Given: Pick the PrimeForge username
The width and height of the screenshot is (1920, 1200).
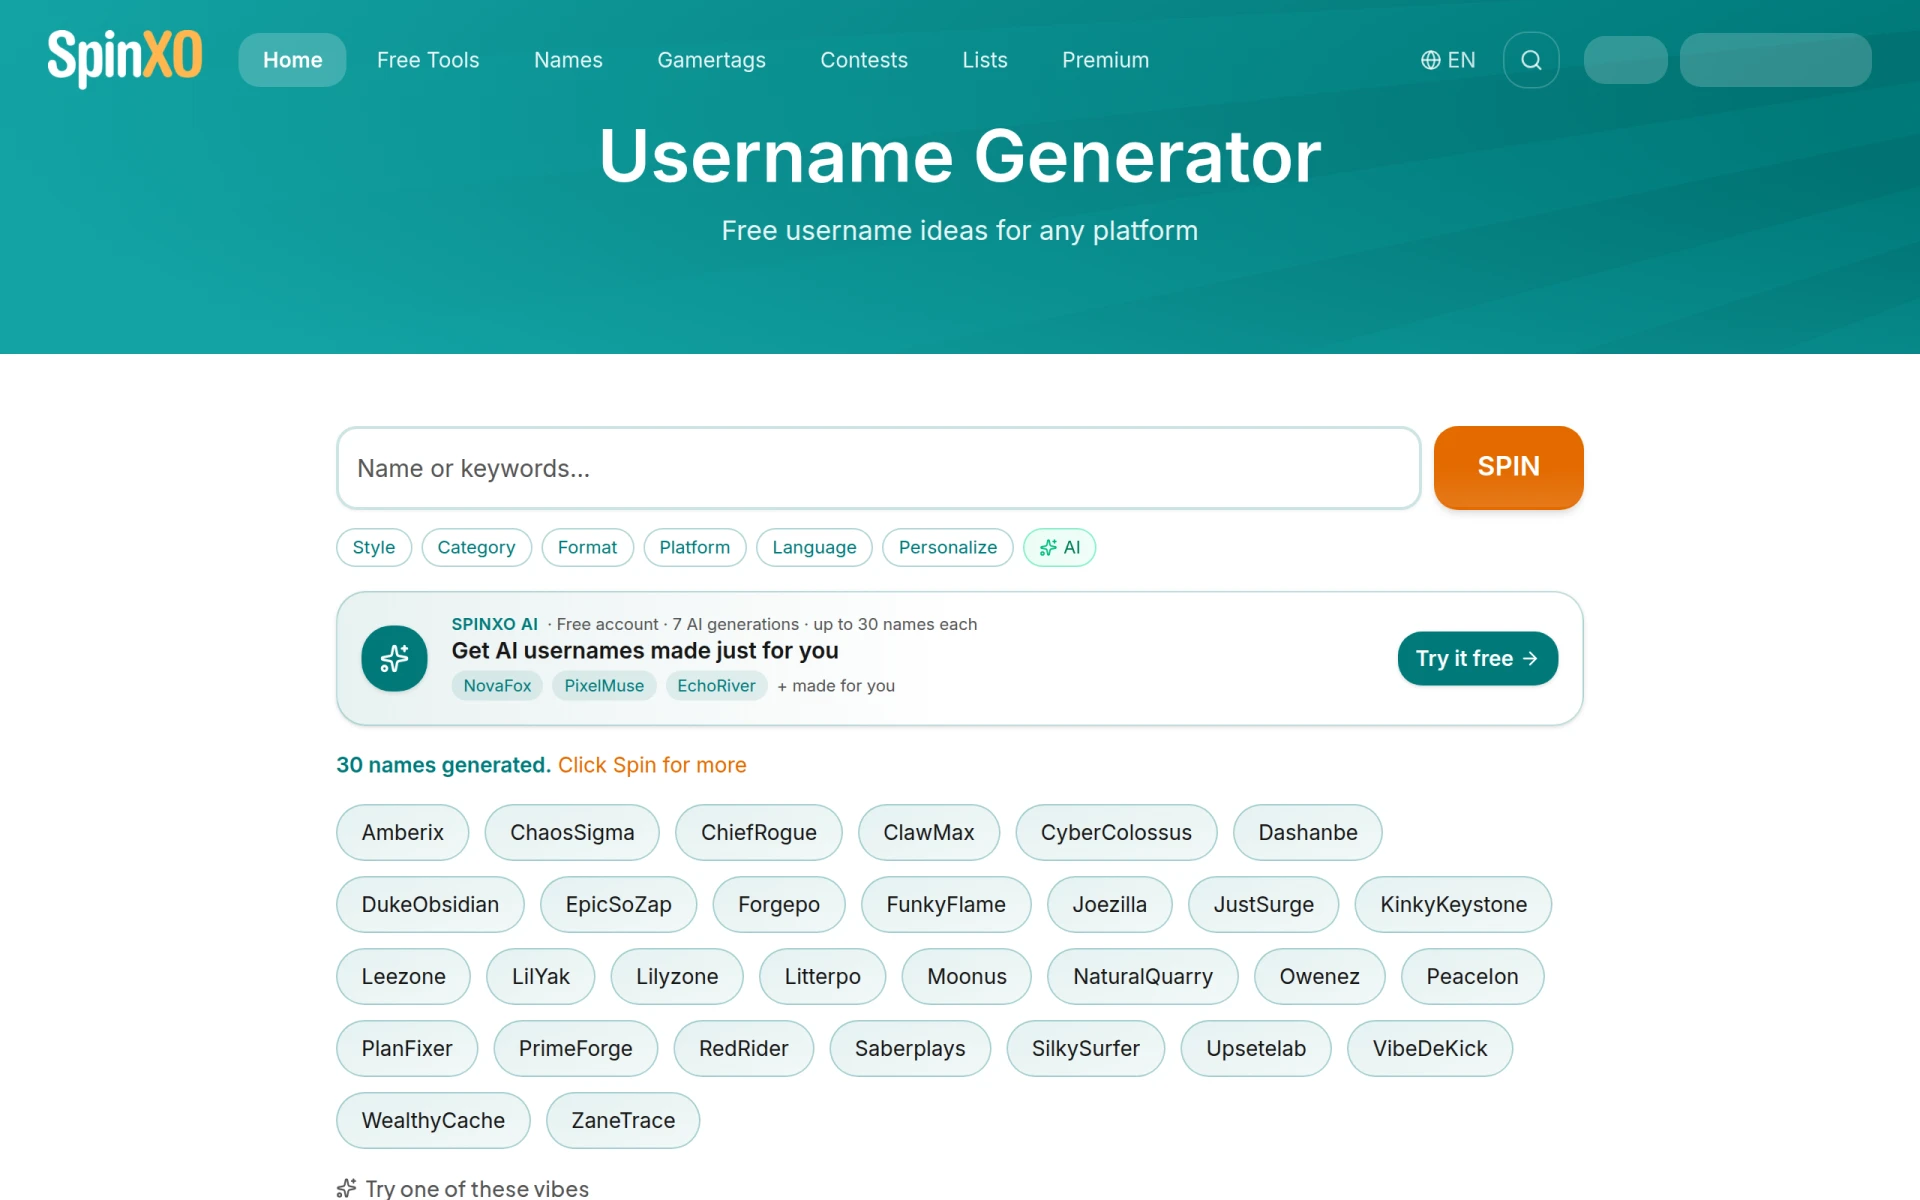Looking at the screenshot, I should coord(575,1048).
